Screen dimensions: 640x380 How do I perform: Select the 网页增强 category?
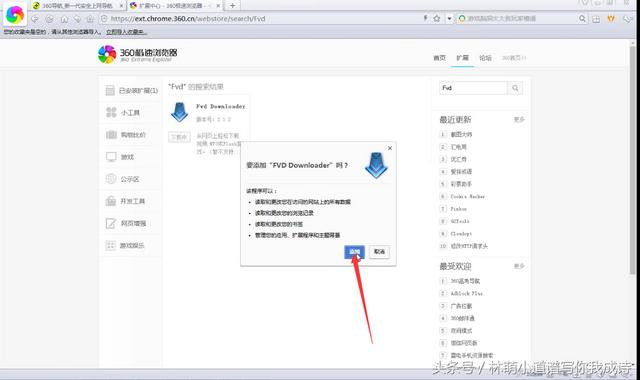coord(132,223)
